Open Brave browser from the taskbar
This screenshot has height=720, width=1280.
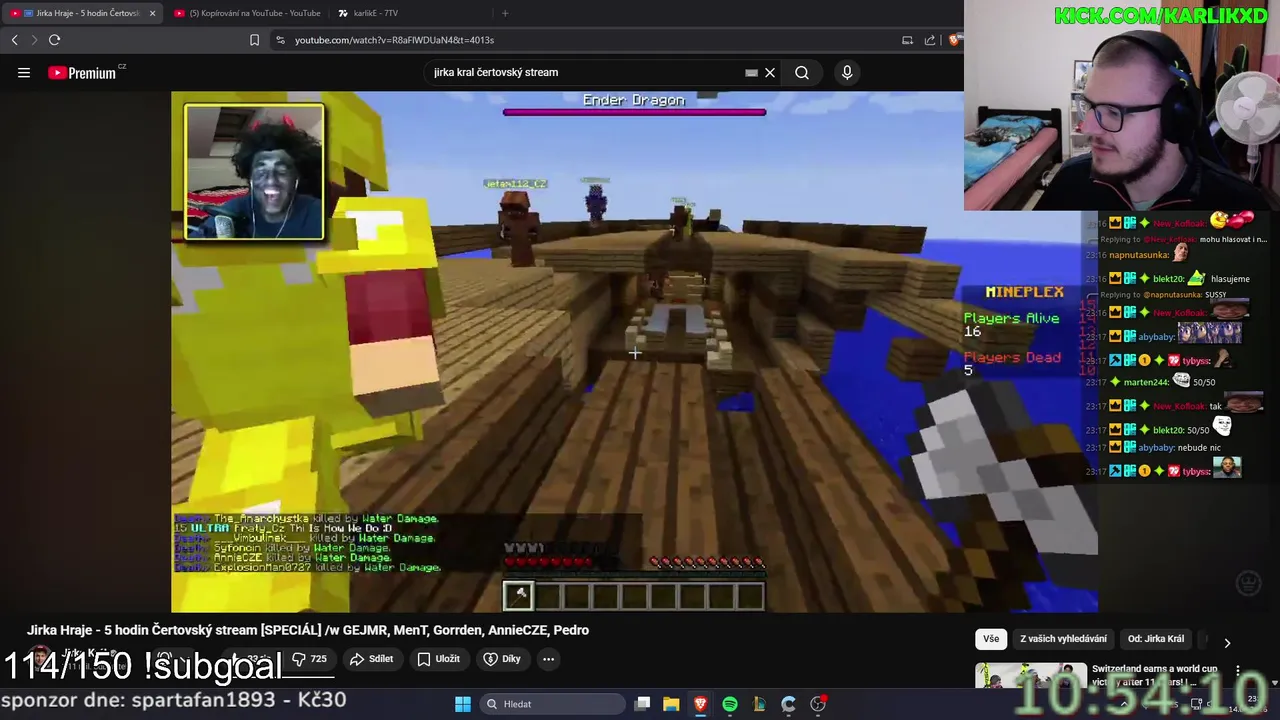pos(700,704)
